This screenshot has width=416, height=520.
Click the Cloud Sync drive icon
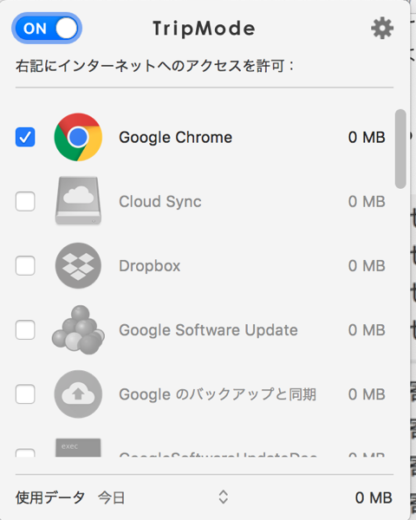pos(78,201)
